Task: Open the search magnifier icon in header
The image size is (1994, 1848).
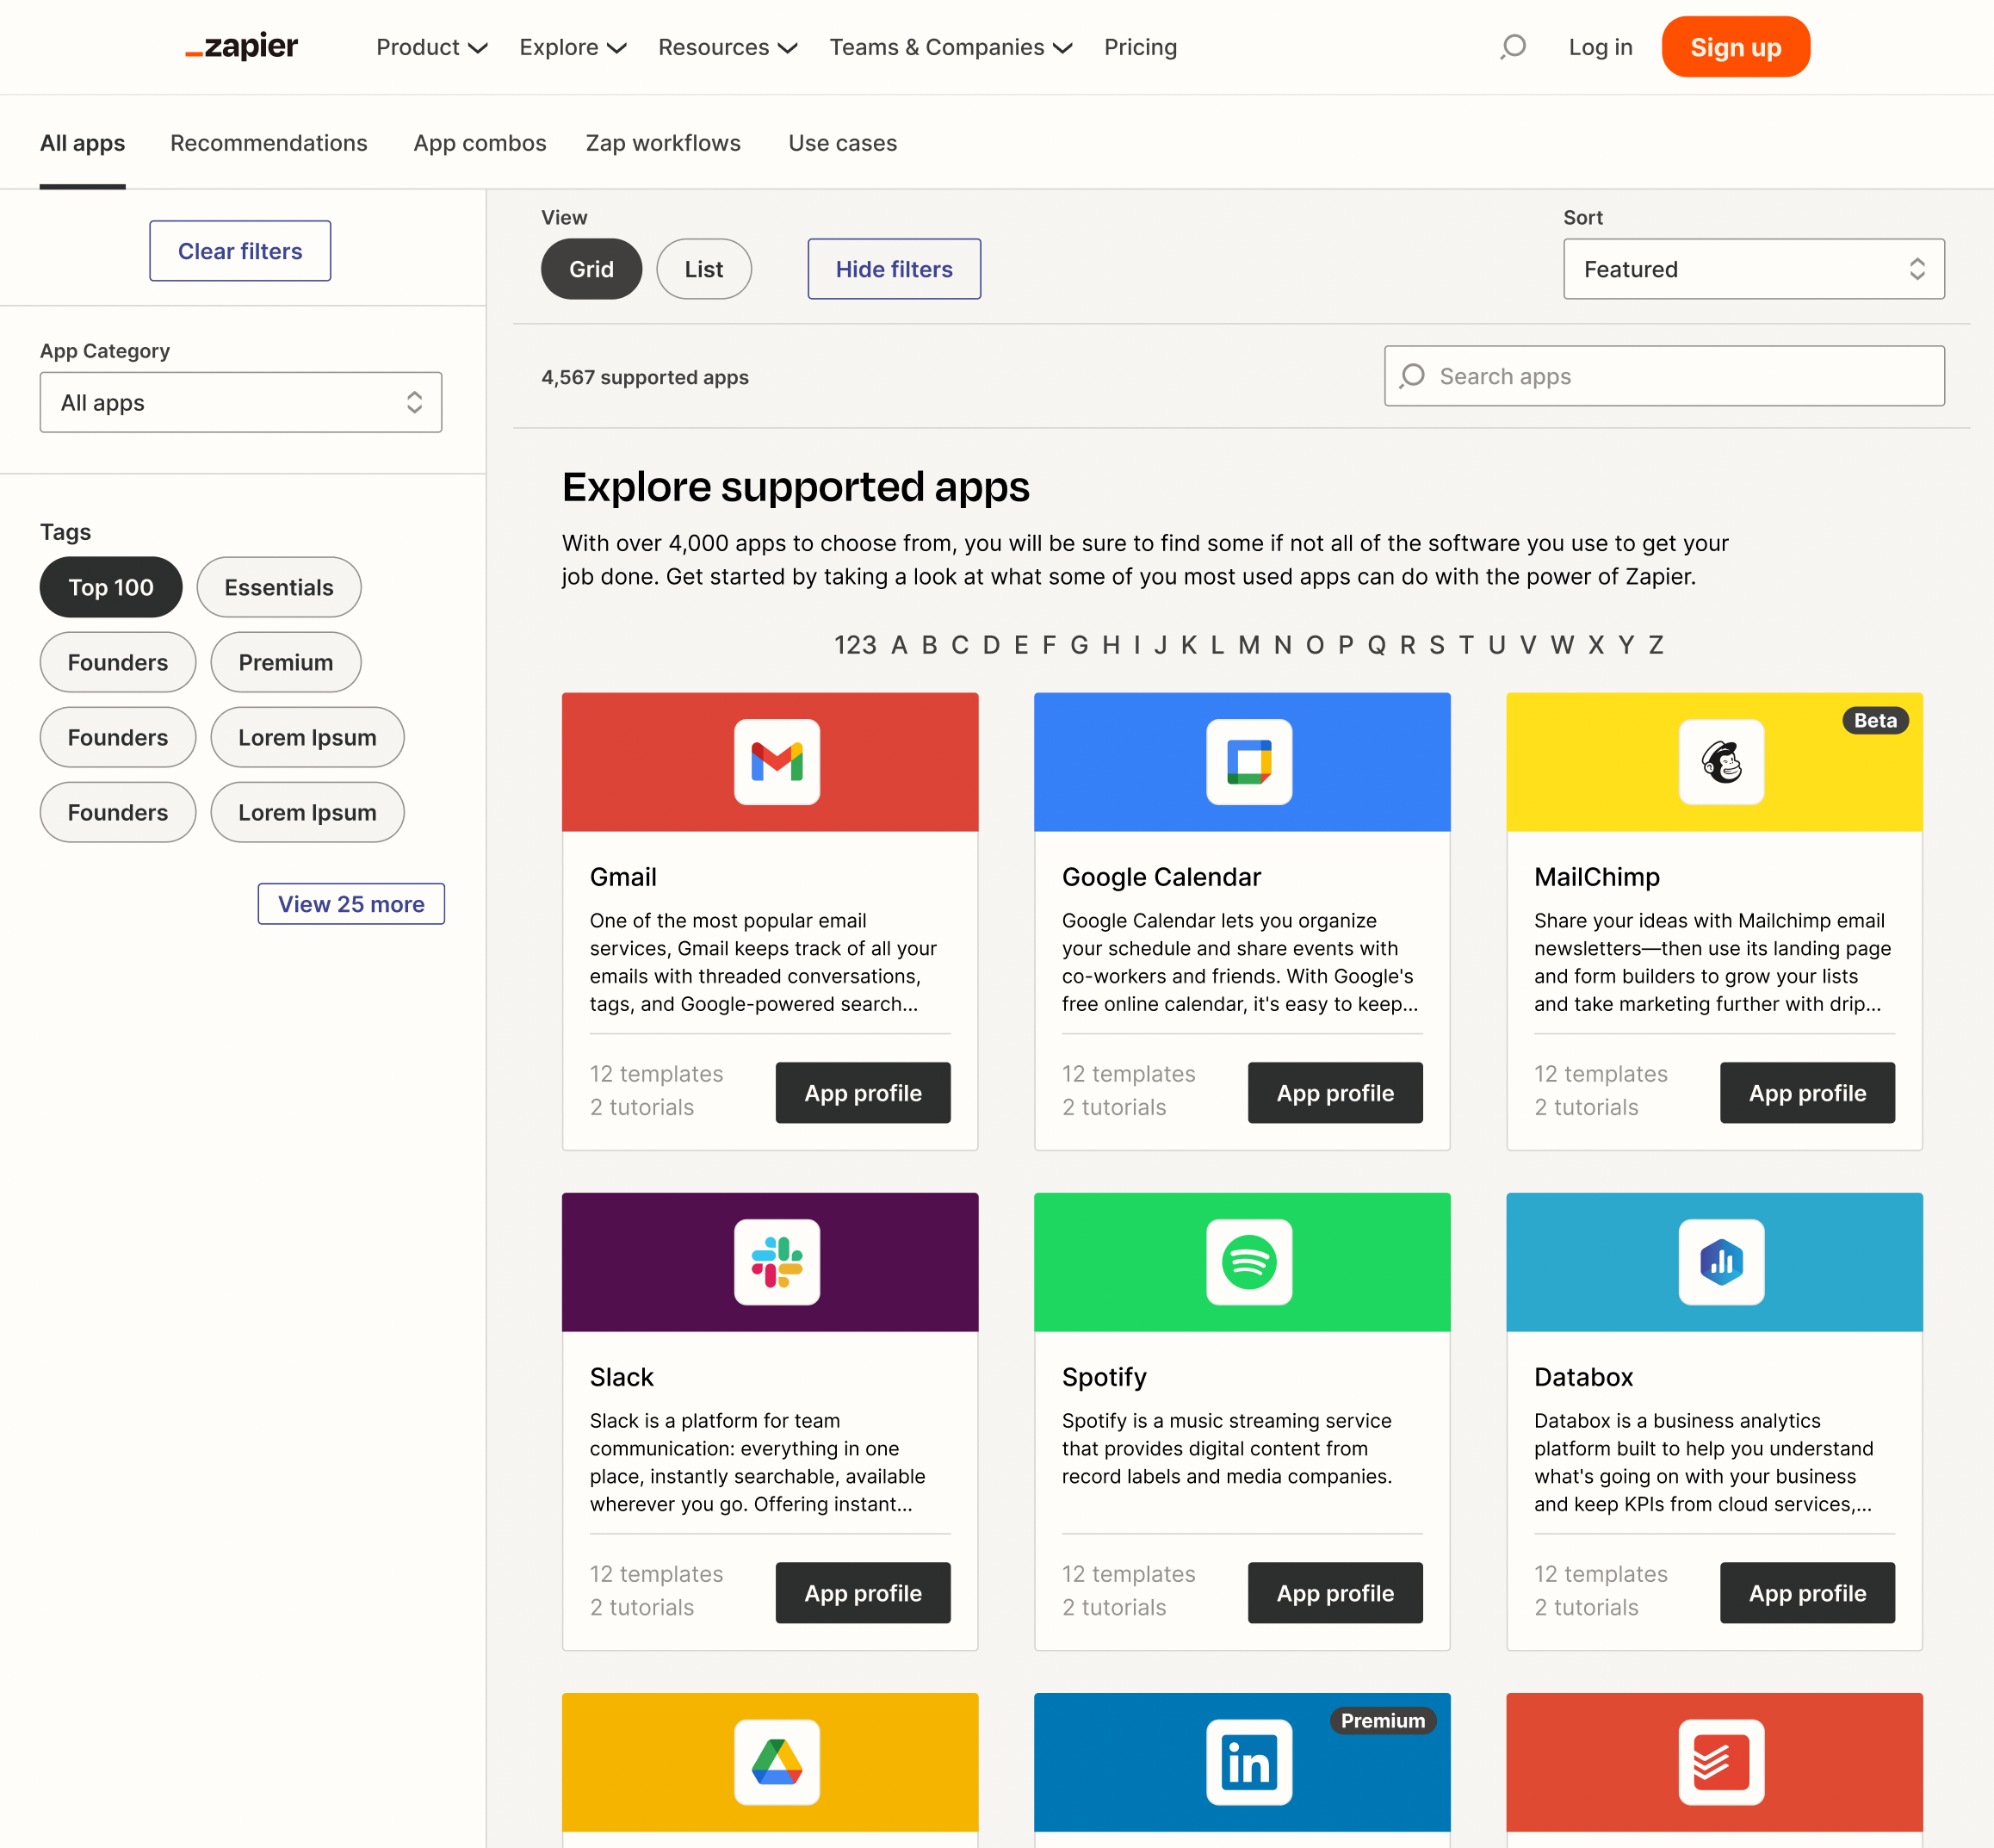Action: (x=1513, y=47)
